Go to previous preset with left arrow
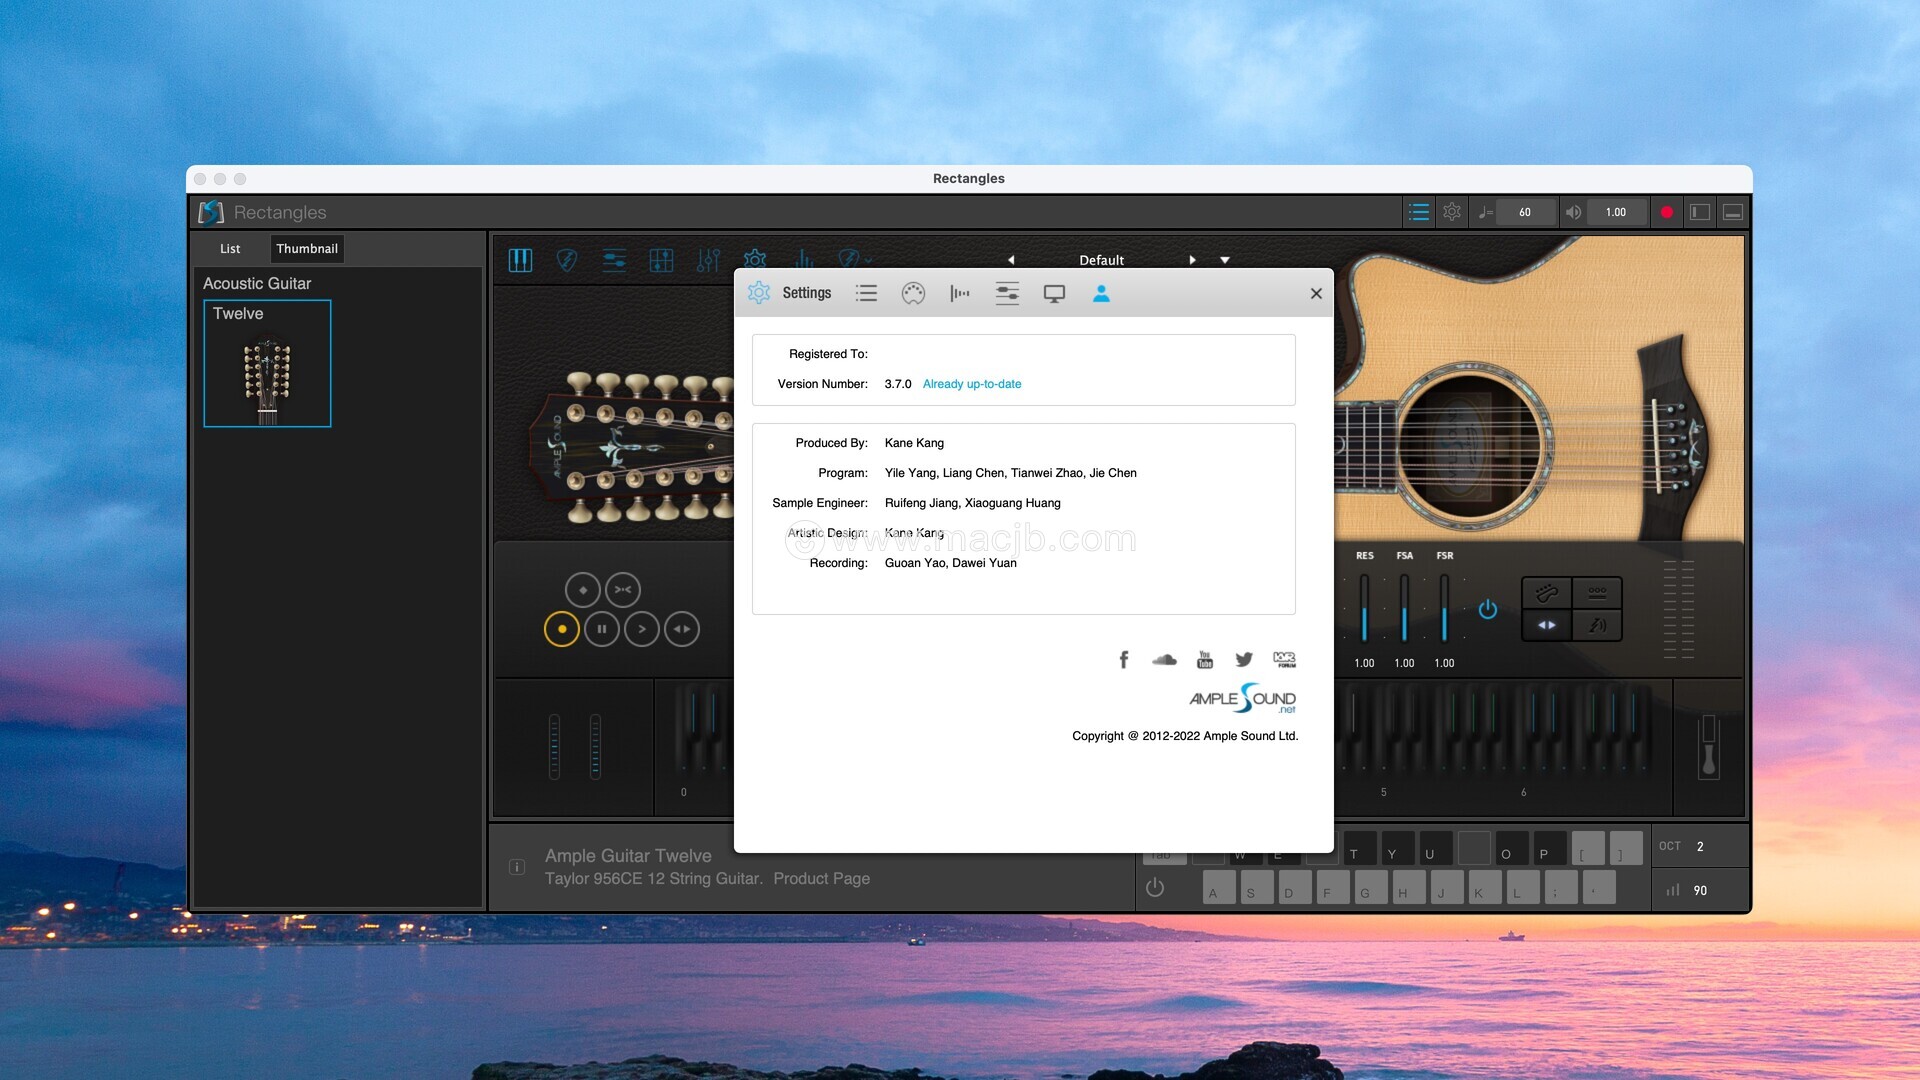Image resolution: width=1920 pixels, height=1080 pixels. point(1011,260)
